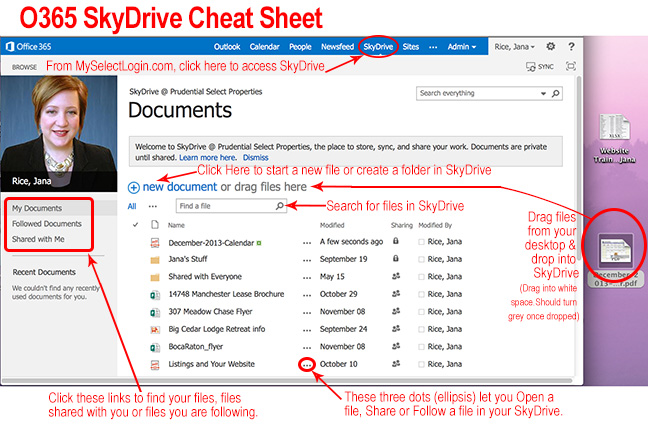Toggle presence checkbox in 307 Meadow Chase Flyer row
This screenshot has height=442, width=648.
[421, 312]
